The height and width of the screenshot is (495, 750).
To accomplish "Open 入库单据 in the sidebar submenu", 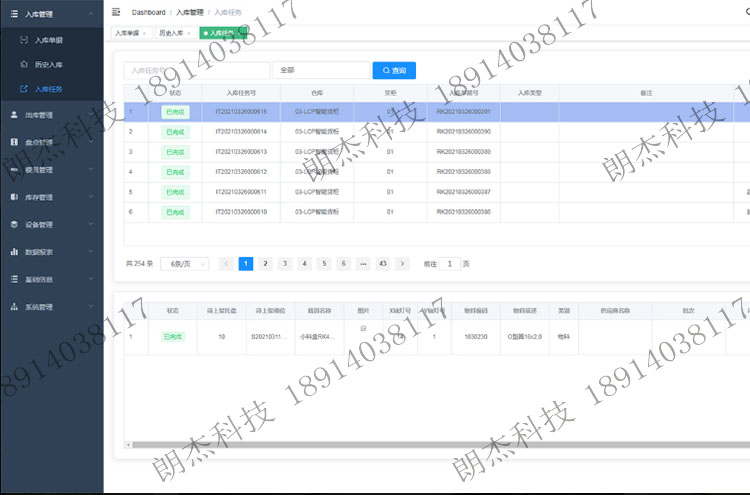I will (x=48, y=40).
